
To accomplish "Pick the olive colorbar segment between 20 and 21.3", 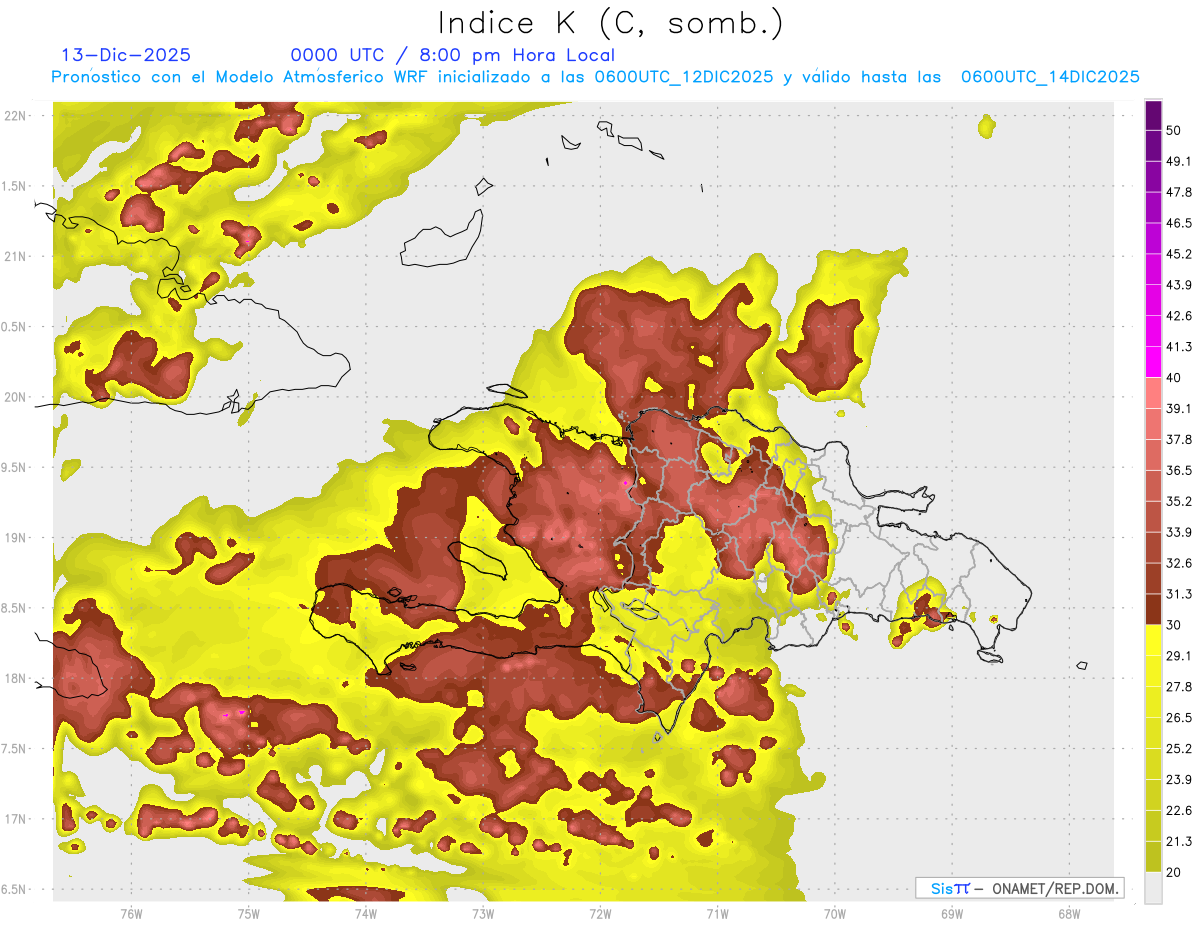I will [x=1153, y=857].
